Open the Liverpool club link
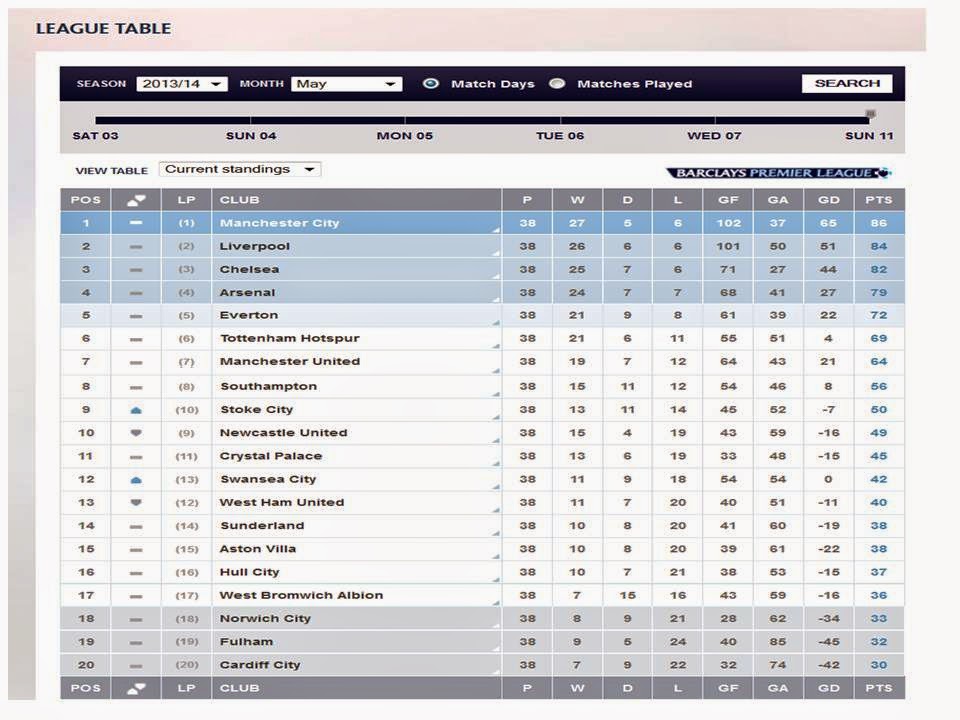 pyautogui.click(x=255, y=246)
